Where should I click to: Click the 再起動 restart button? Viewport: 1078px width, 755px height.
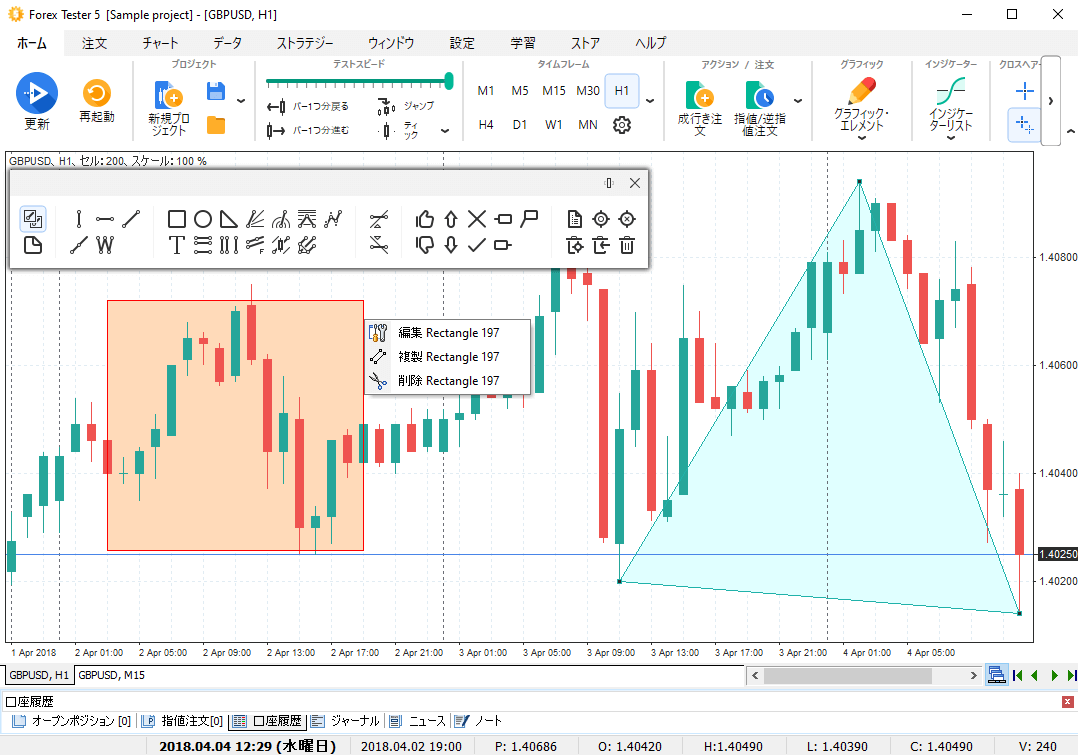pos(97,103)
